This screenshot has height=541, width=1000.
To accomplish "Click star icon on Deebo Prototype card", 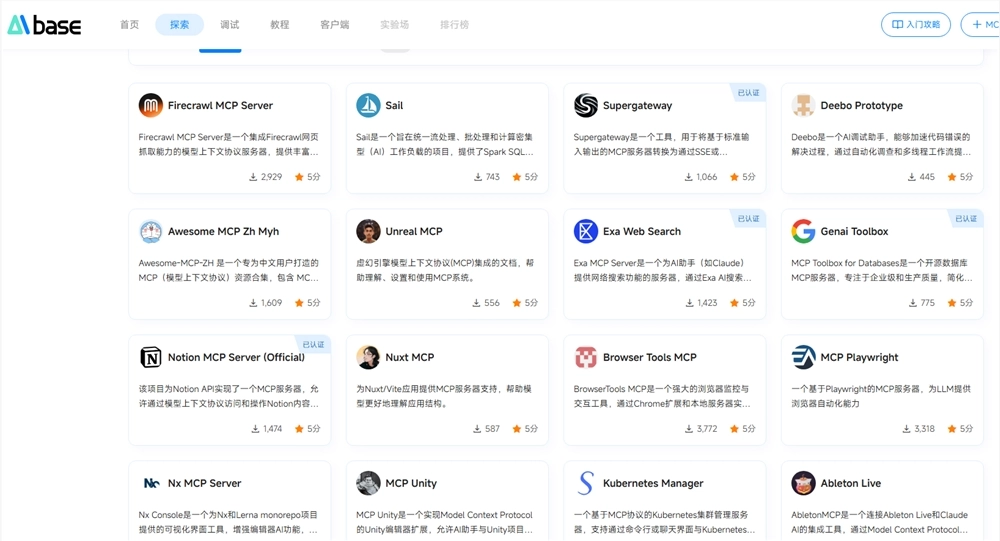I will pyautogui.click(x=952, y=177).
